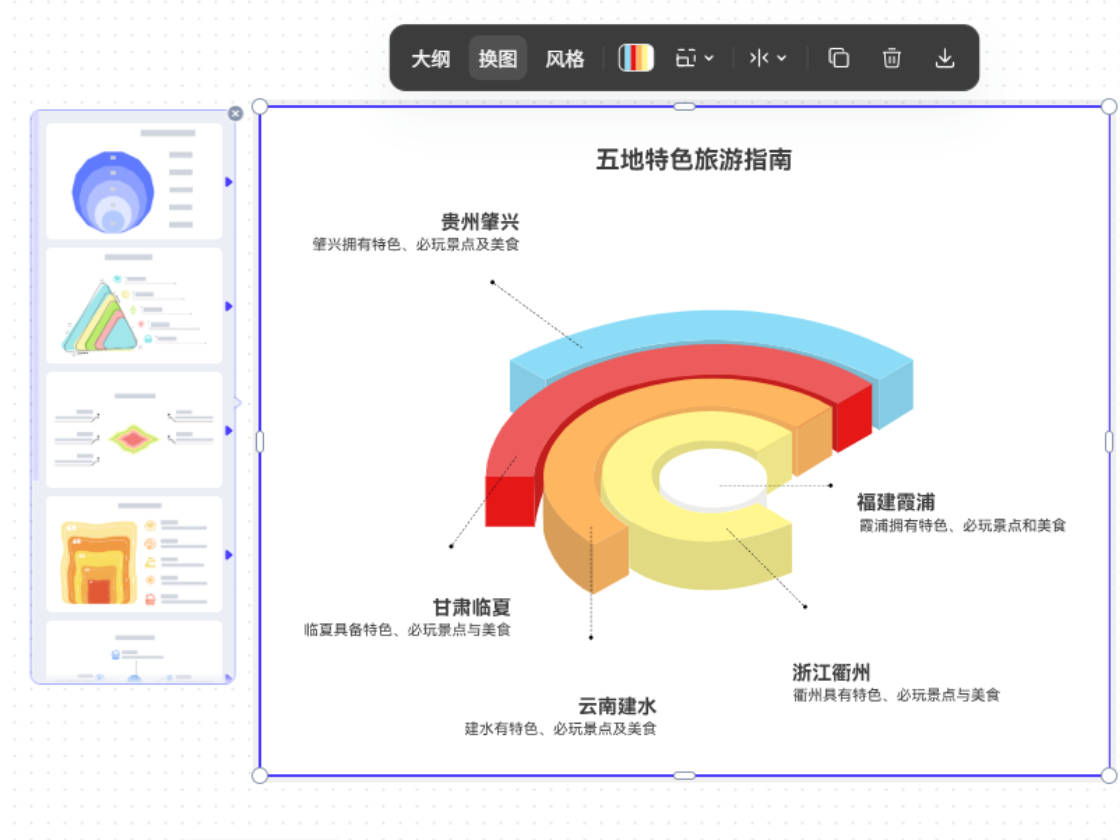Click the delete diagram trash icon
The width and height of the screenshot is (1120, 840).
tap(893, 58)
